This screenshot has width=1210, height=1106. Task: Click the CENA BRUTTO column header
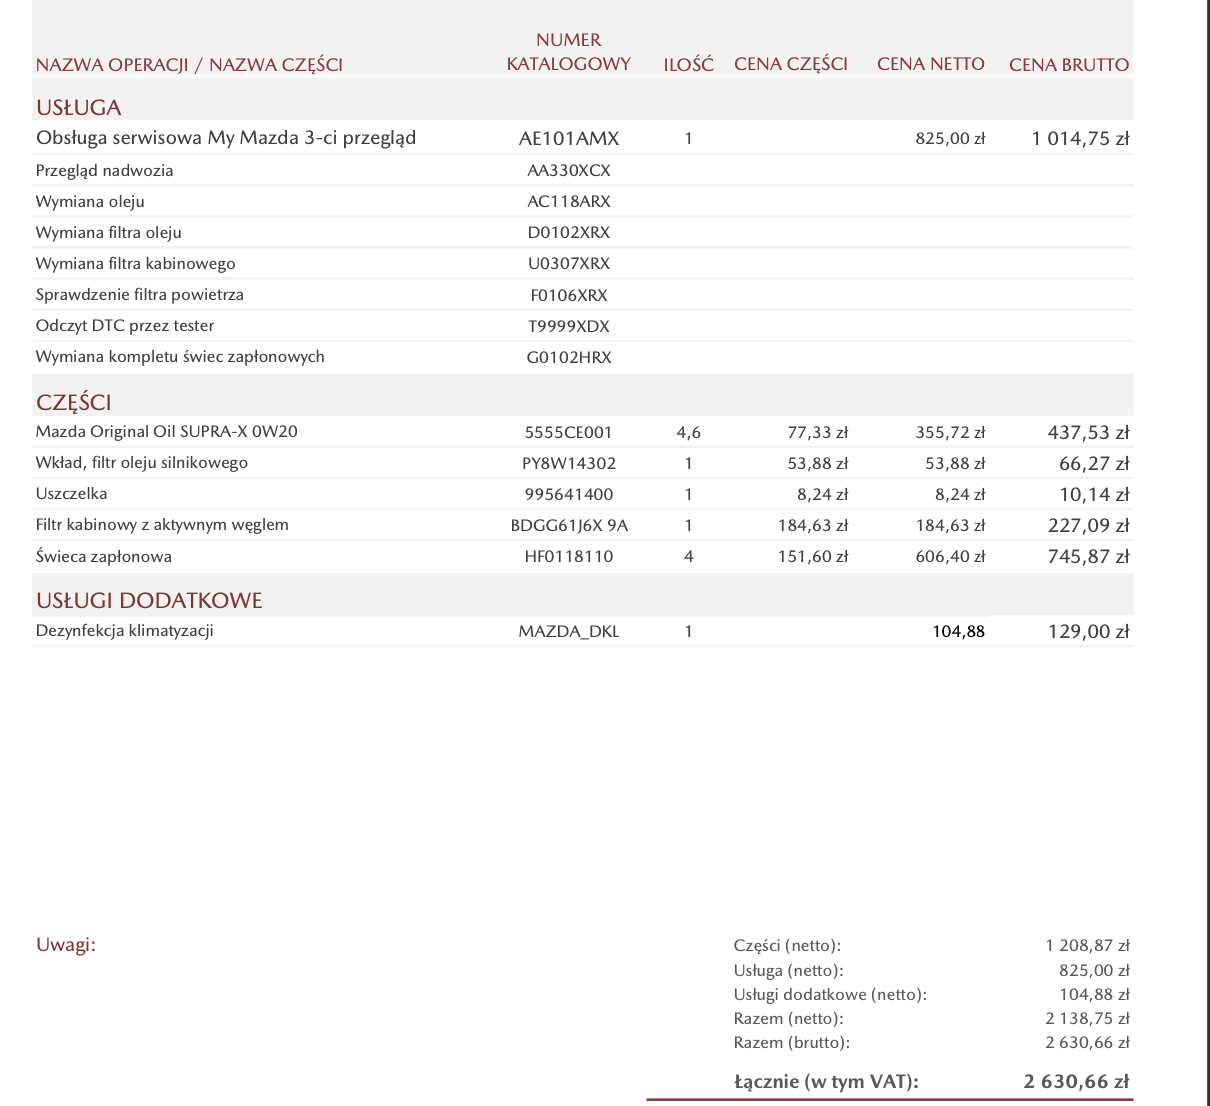point(1068,65)
